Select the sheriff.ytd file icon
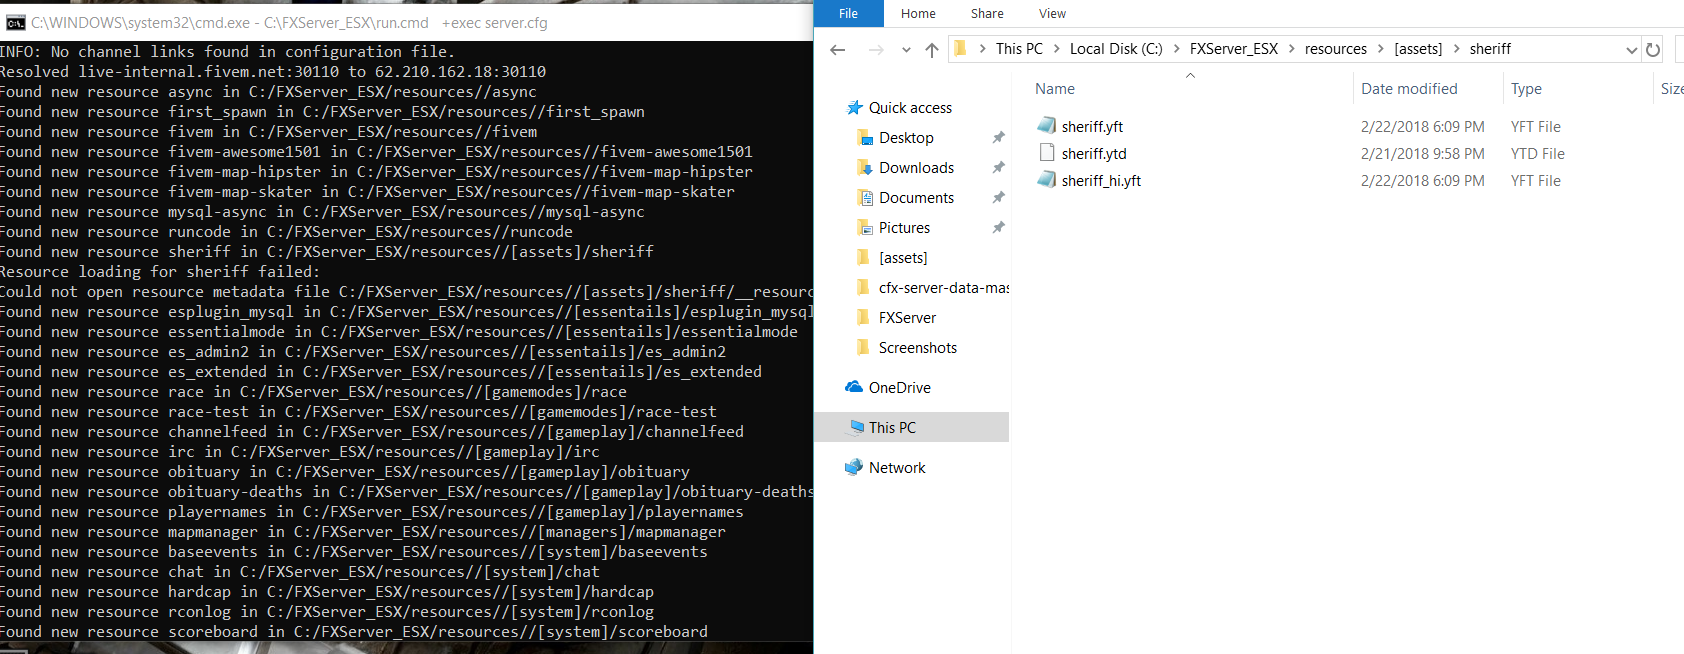Screen dimensions: 1684x654 [1047, 153]
